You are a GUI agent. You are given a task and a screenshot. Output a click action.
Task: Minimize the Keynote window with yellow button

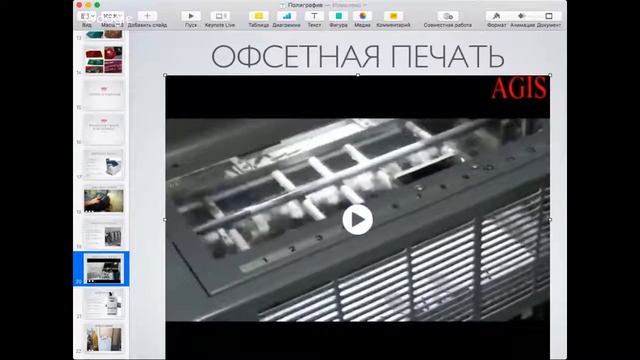coord(88,5)
